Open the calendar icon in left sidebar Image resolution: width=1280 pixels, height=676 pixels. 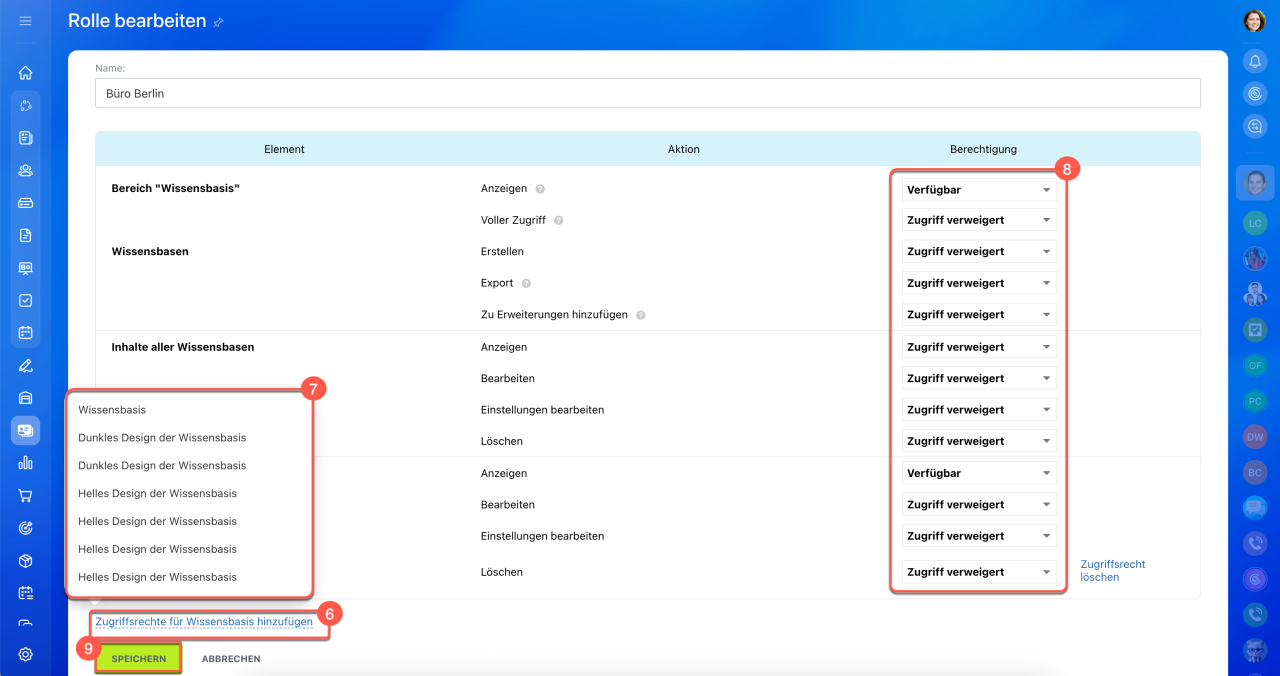pyautogui.click(x=26, y=333)
